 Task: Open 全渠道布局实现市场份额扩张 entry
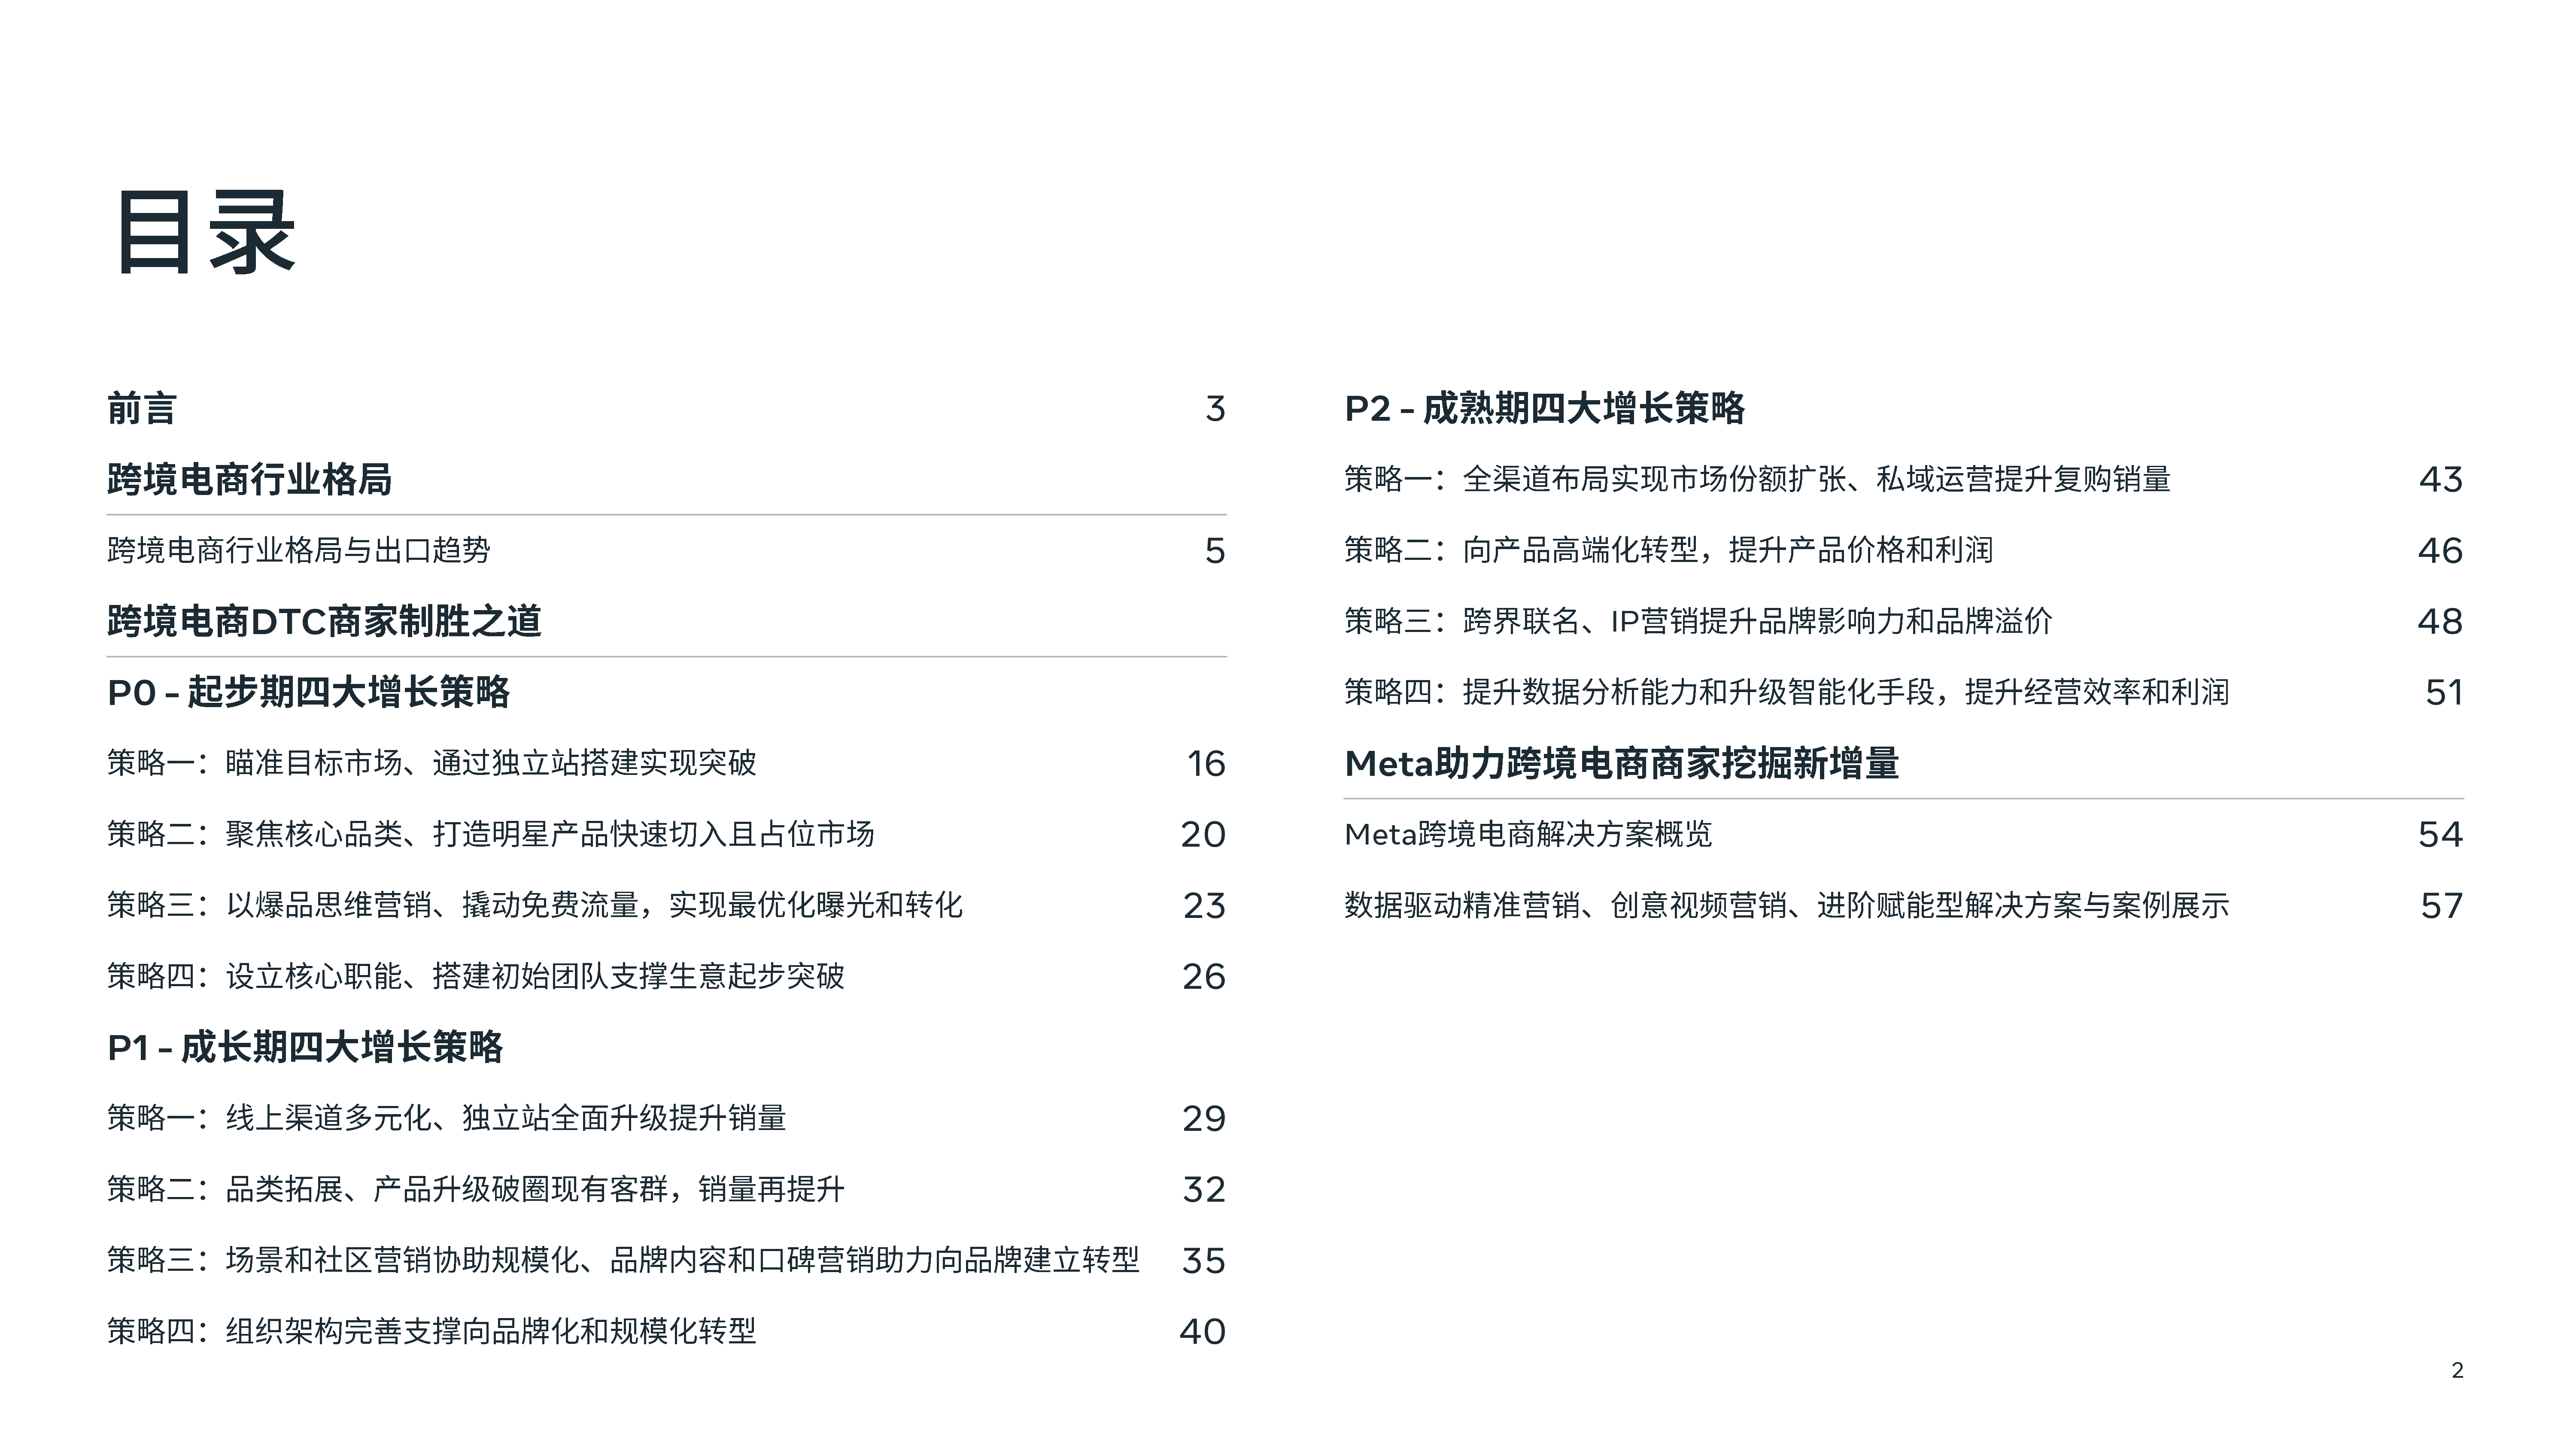pyautogui.click(x=1757, y=479)
